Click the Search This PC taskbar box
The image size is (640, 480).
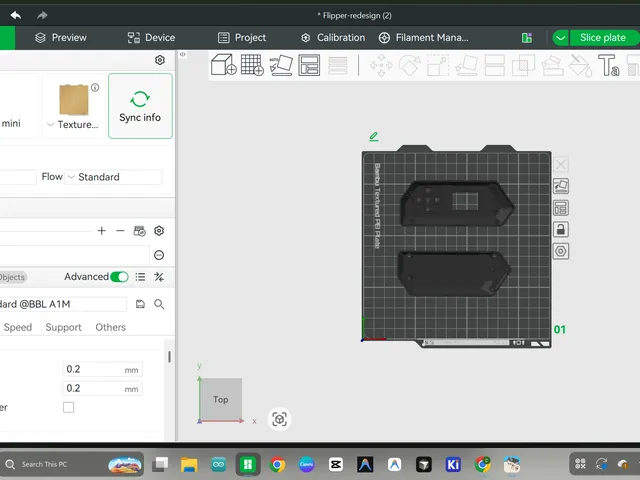(x=73, y=464)
